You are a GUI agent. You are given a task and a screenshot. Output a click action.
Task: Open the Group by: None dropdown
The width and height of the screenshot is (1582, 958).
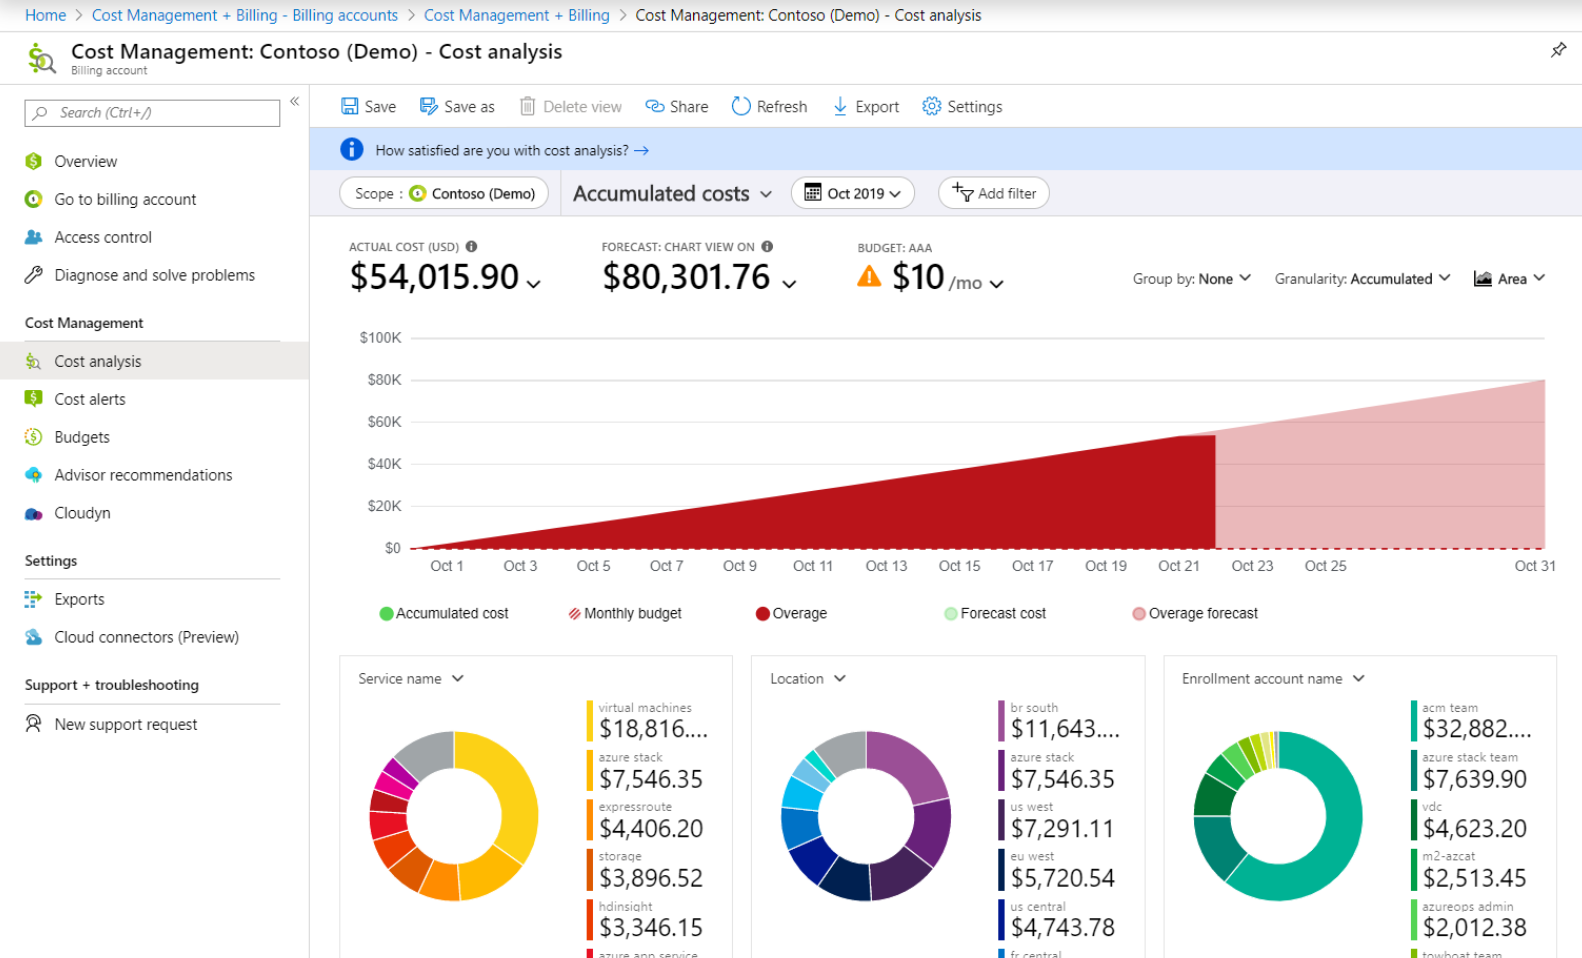(1191, 279)
